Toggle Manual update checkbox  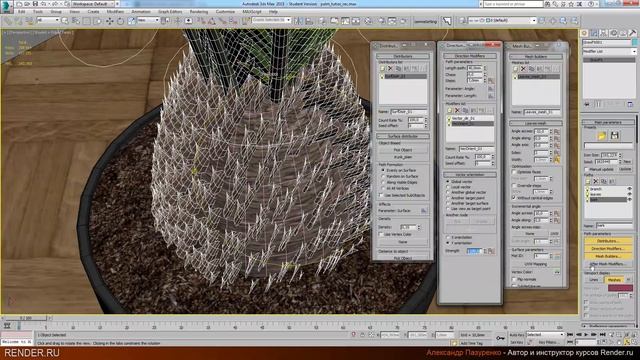587,169
